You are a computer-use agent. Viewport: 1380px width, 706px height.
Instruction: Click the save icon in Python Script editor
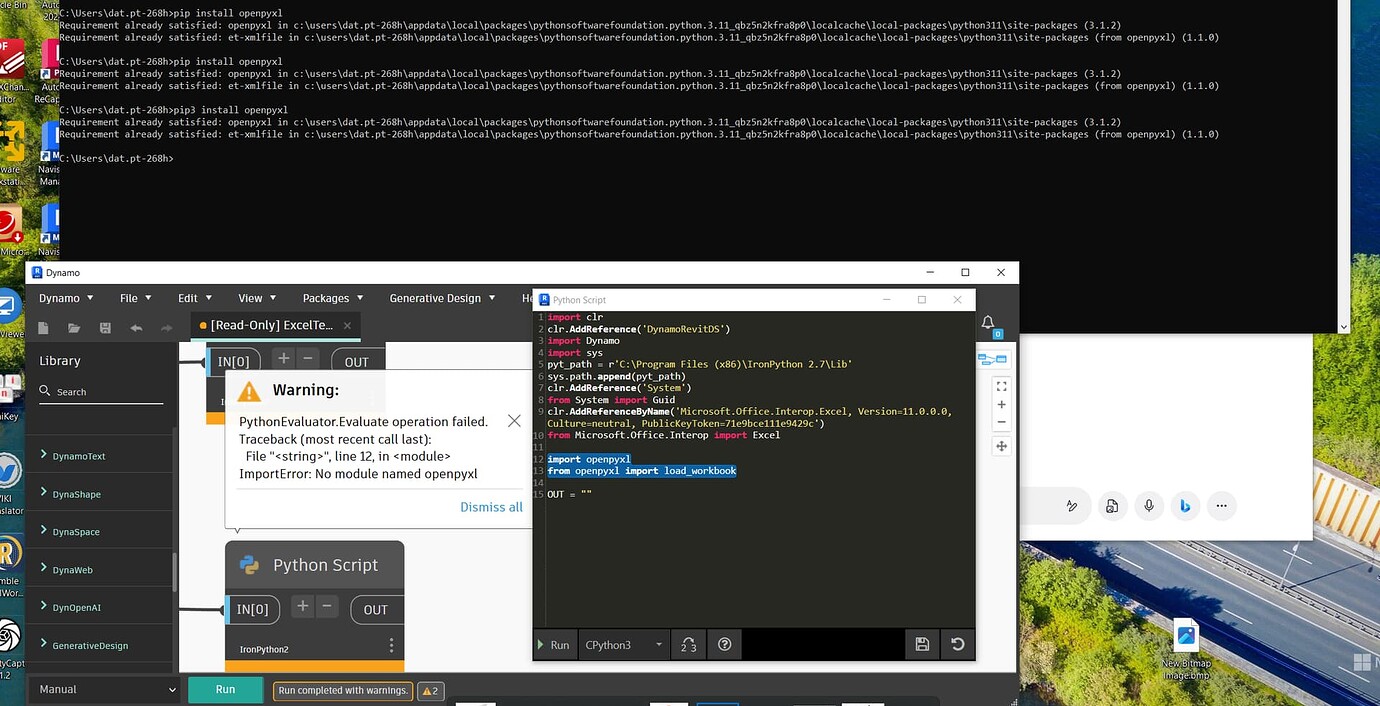(x=922, y=644)
